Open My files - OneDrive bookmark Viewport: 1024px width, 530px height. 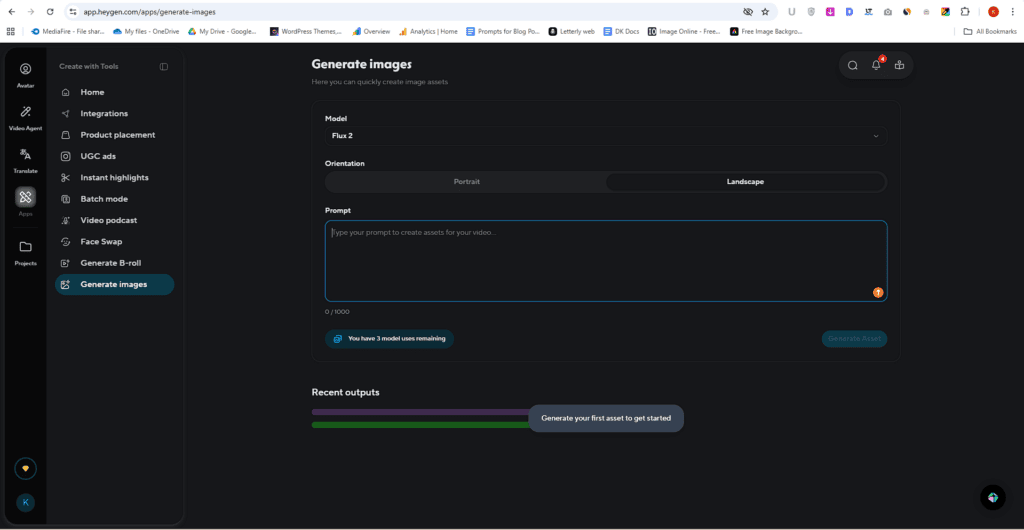[146, 31]
